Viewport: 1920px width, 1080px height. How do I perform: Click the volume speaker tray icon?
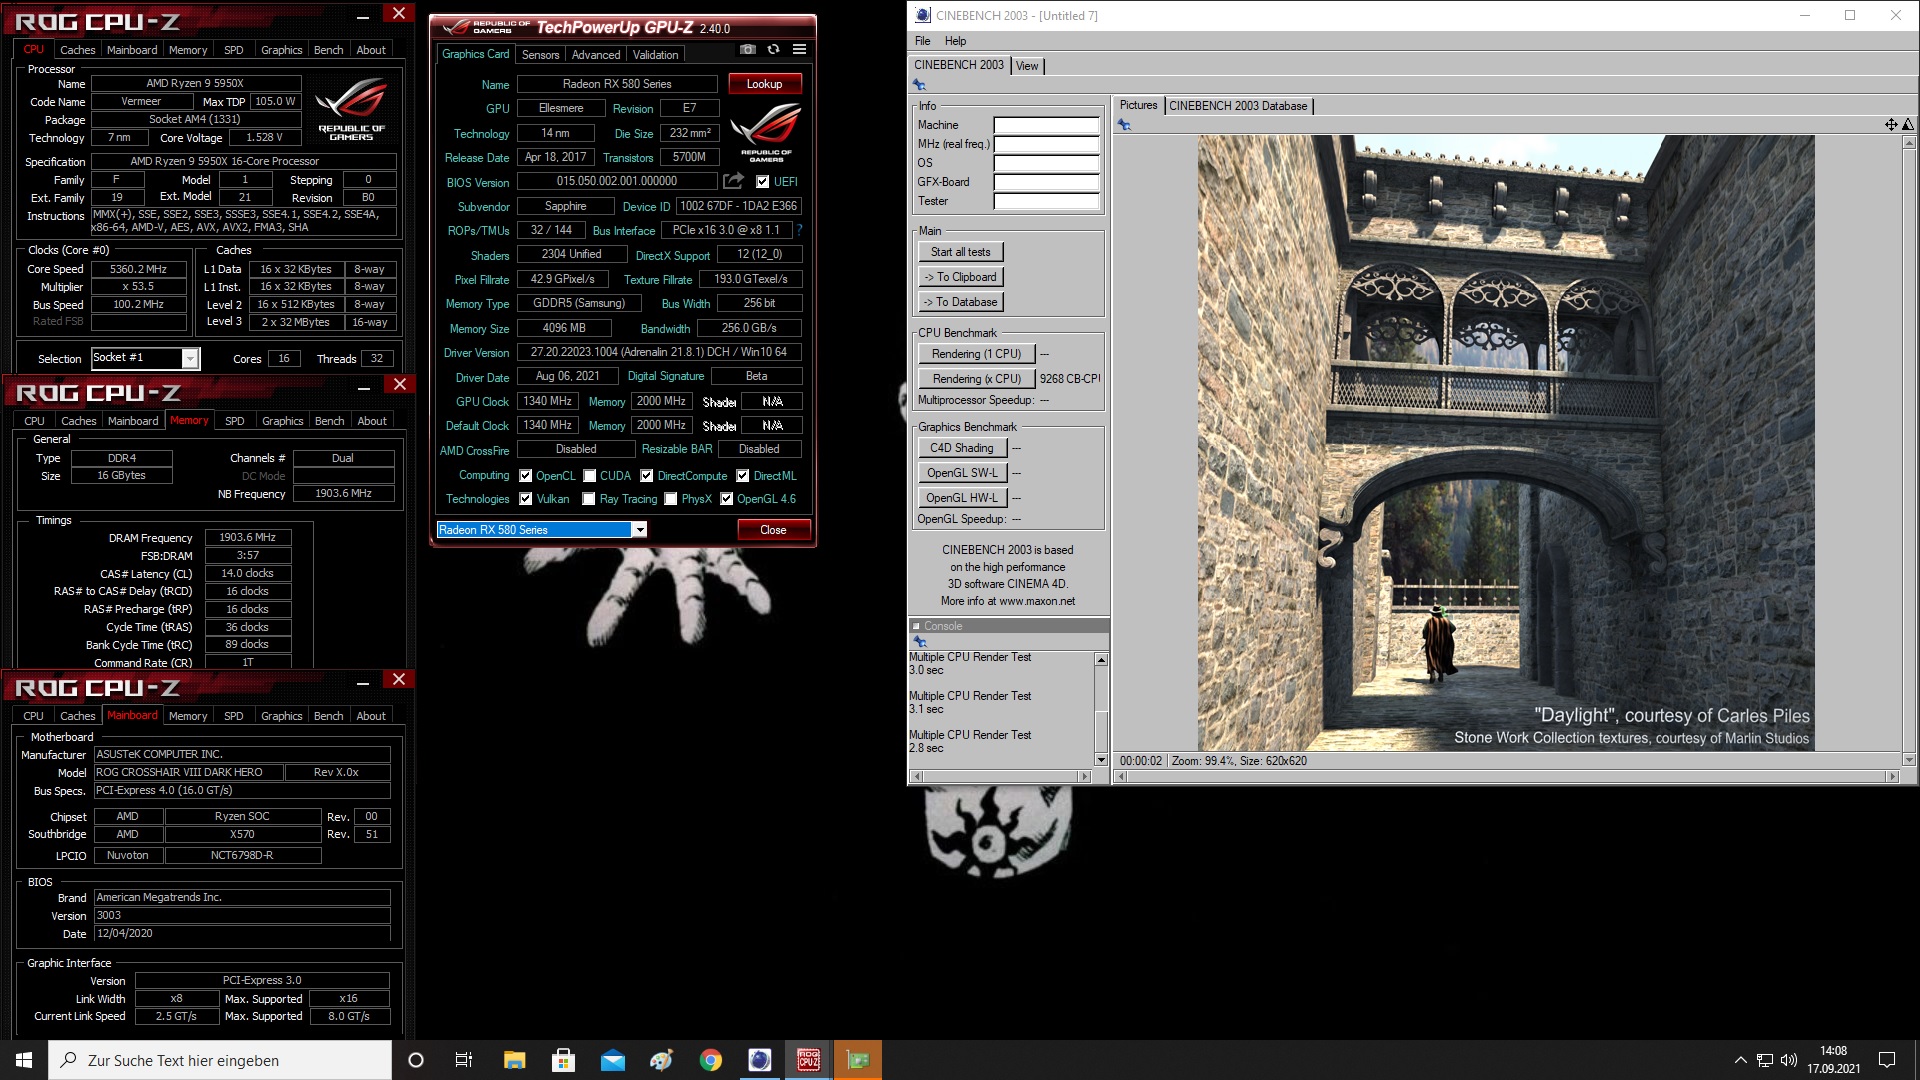click(x=1789, y=1060)
